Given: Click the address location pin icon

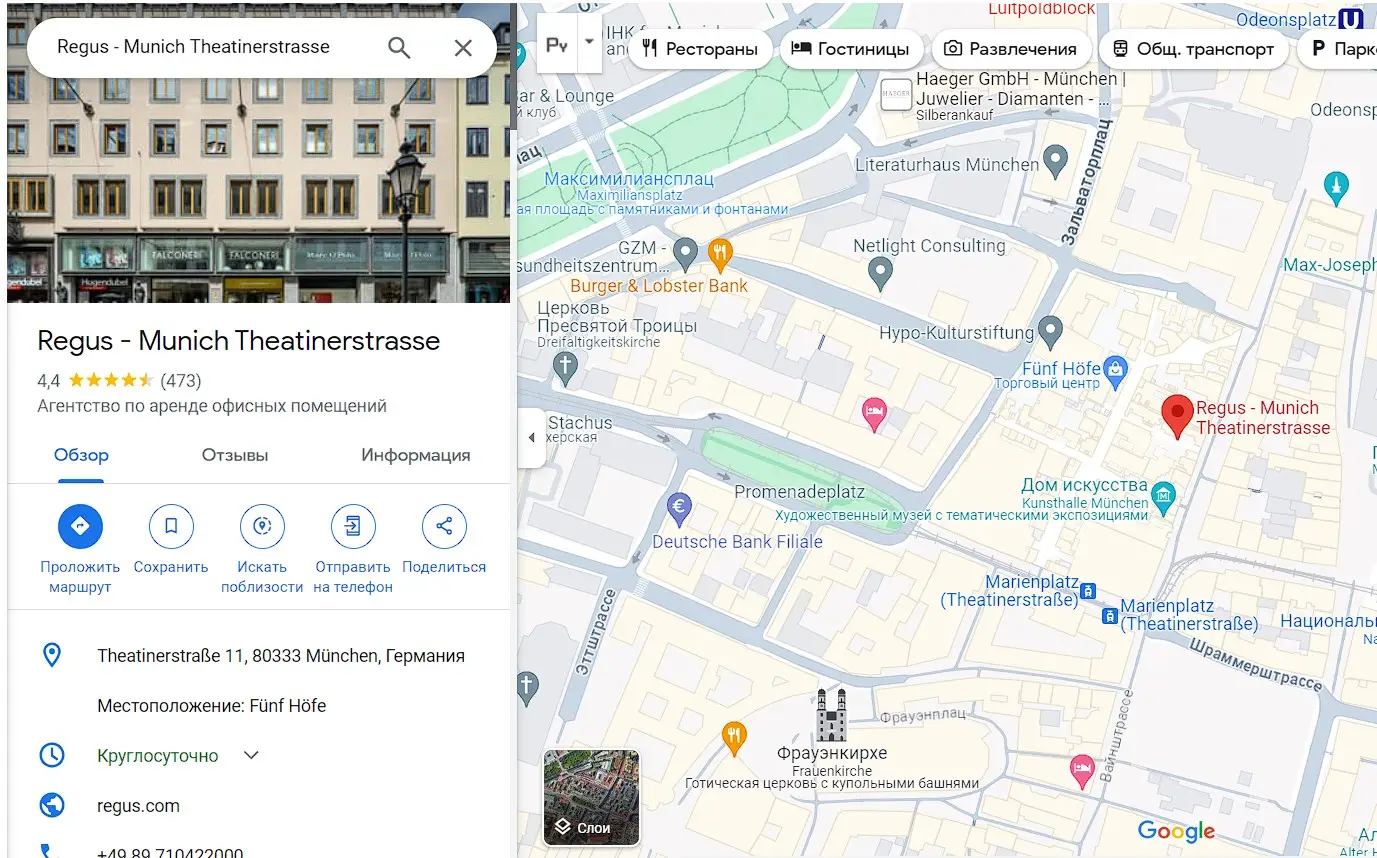Looking at the screenshot, I should click(51, 656).
